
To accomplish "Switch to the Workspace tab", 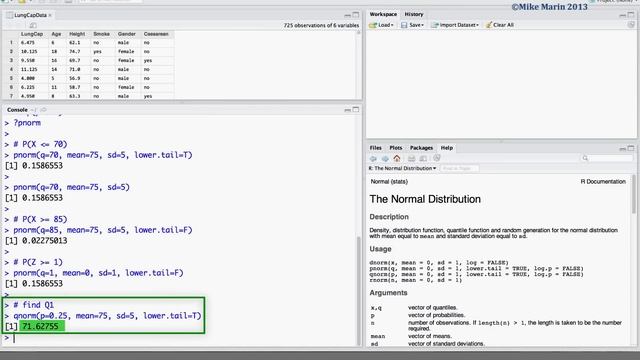I will pos(383,14).
